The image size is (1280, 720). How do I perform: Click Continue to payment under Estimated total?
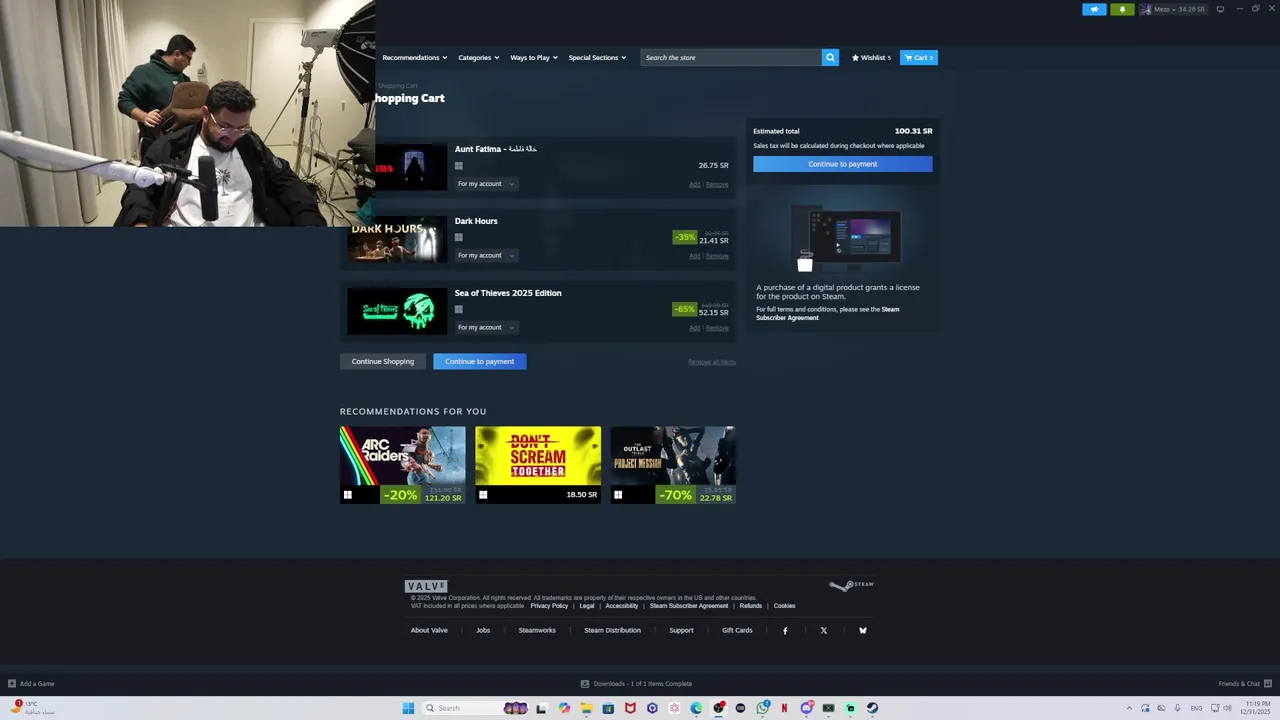pos(842,164)
